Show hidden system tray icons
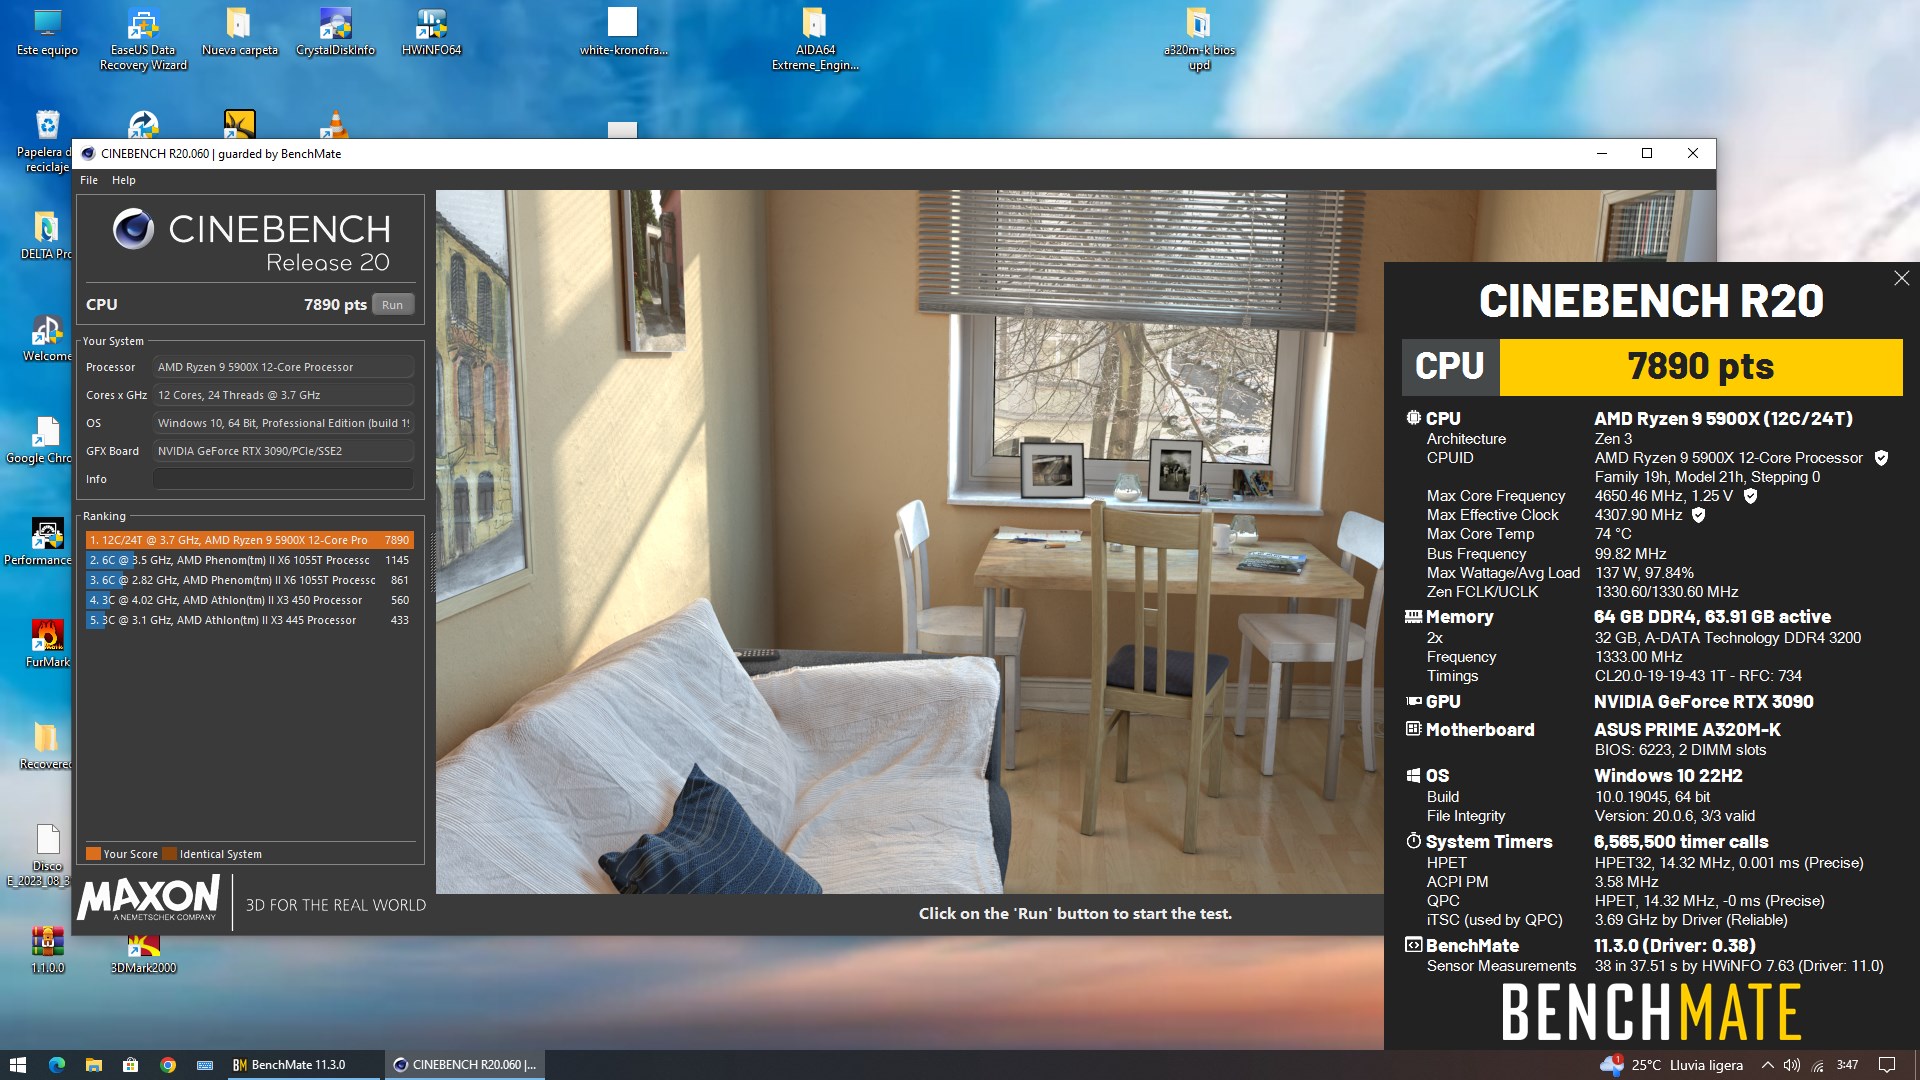The width and height of the screenshot is (1920, 1080). point(1767,1065)
